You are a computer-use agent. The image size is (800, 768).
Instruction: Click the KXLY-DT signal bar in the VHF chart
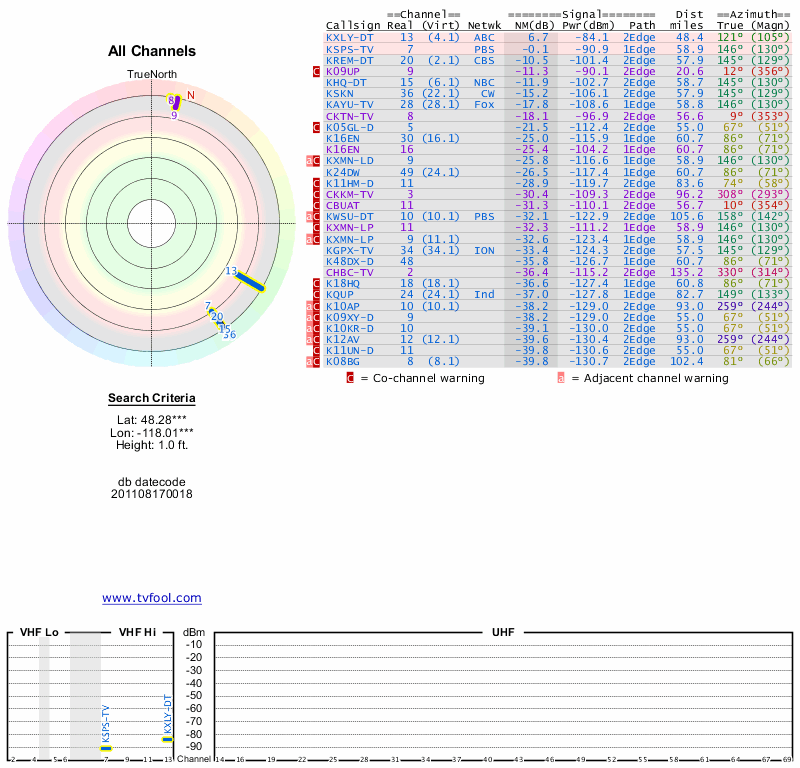tap(167, 739)
